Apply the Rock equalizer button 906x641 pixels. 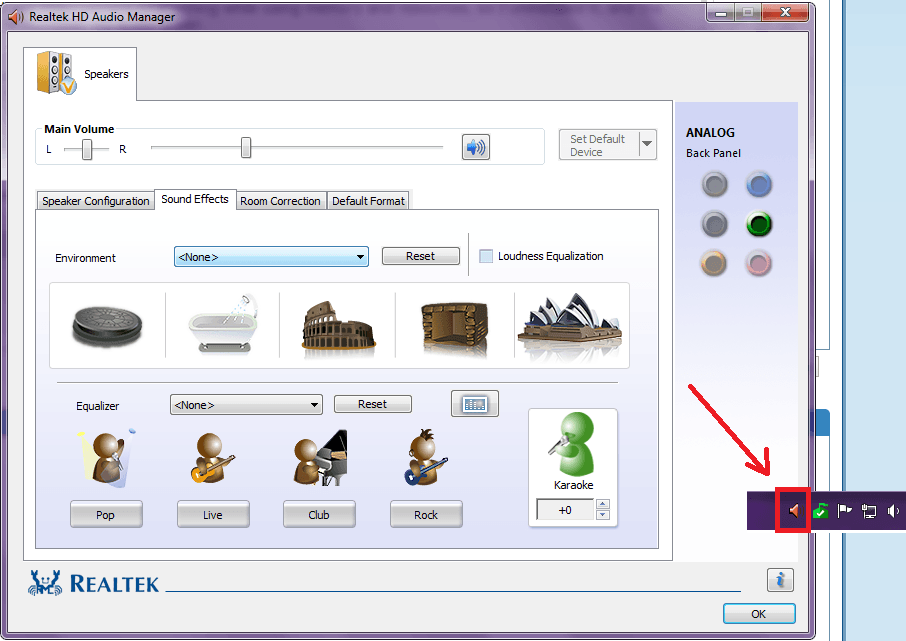[x=426, y=514]
